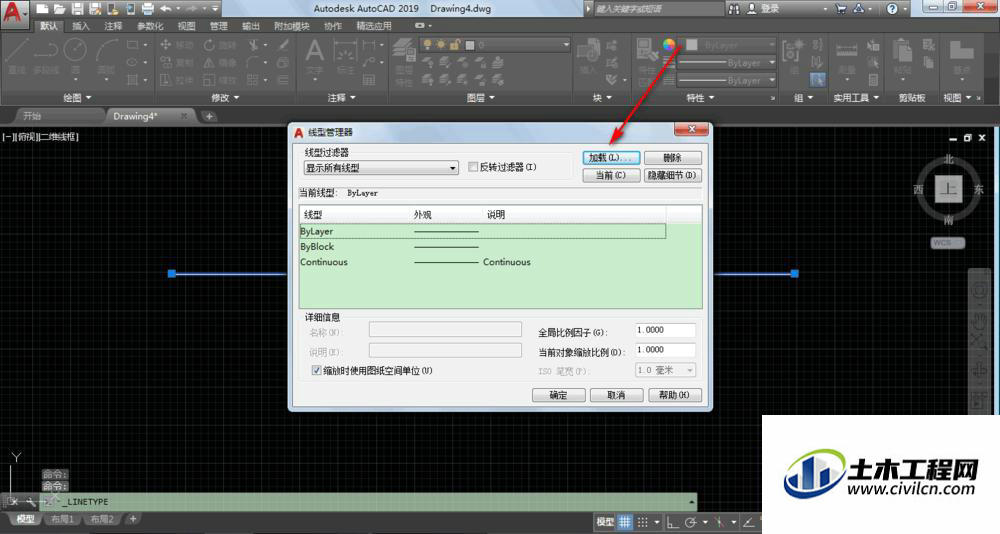1000x534 pixels.
Task: Expand the Draw panel title
Action: (x=77, y=98)
